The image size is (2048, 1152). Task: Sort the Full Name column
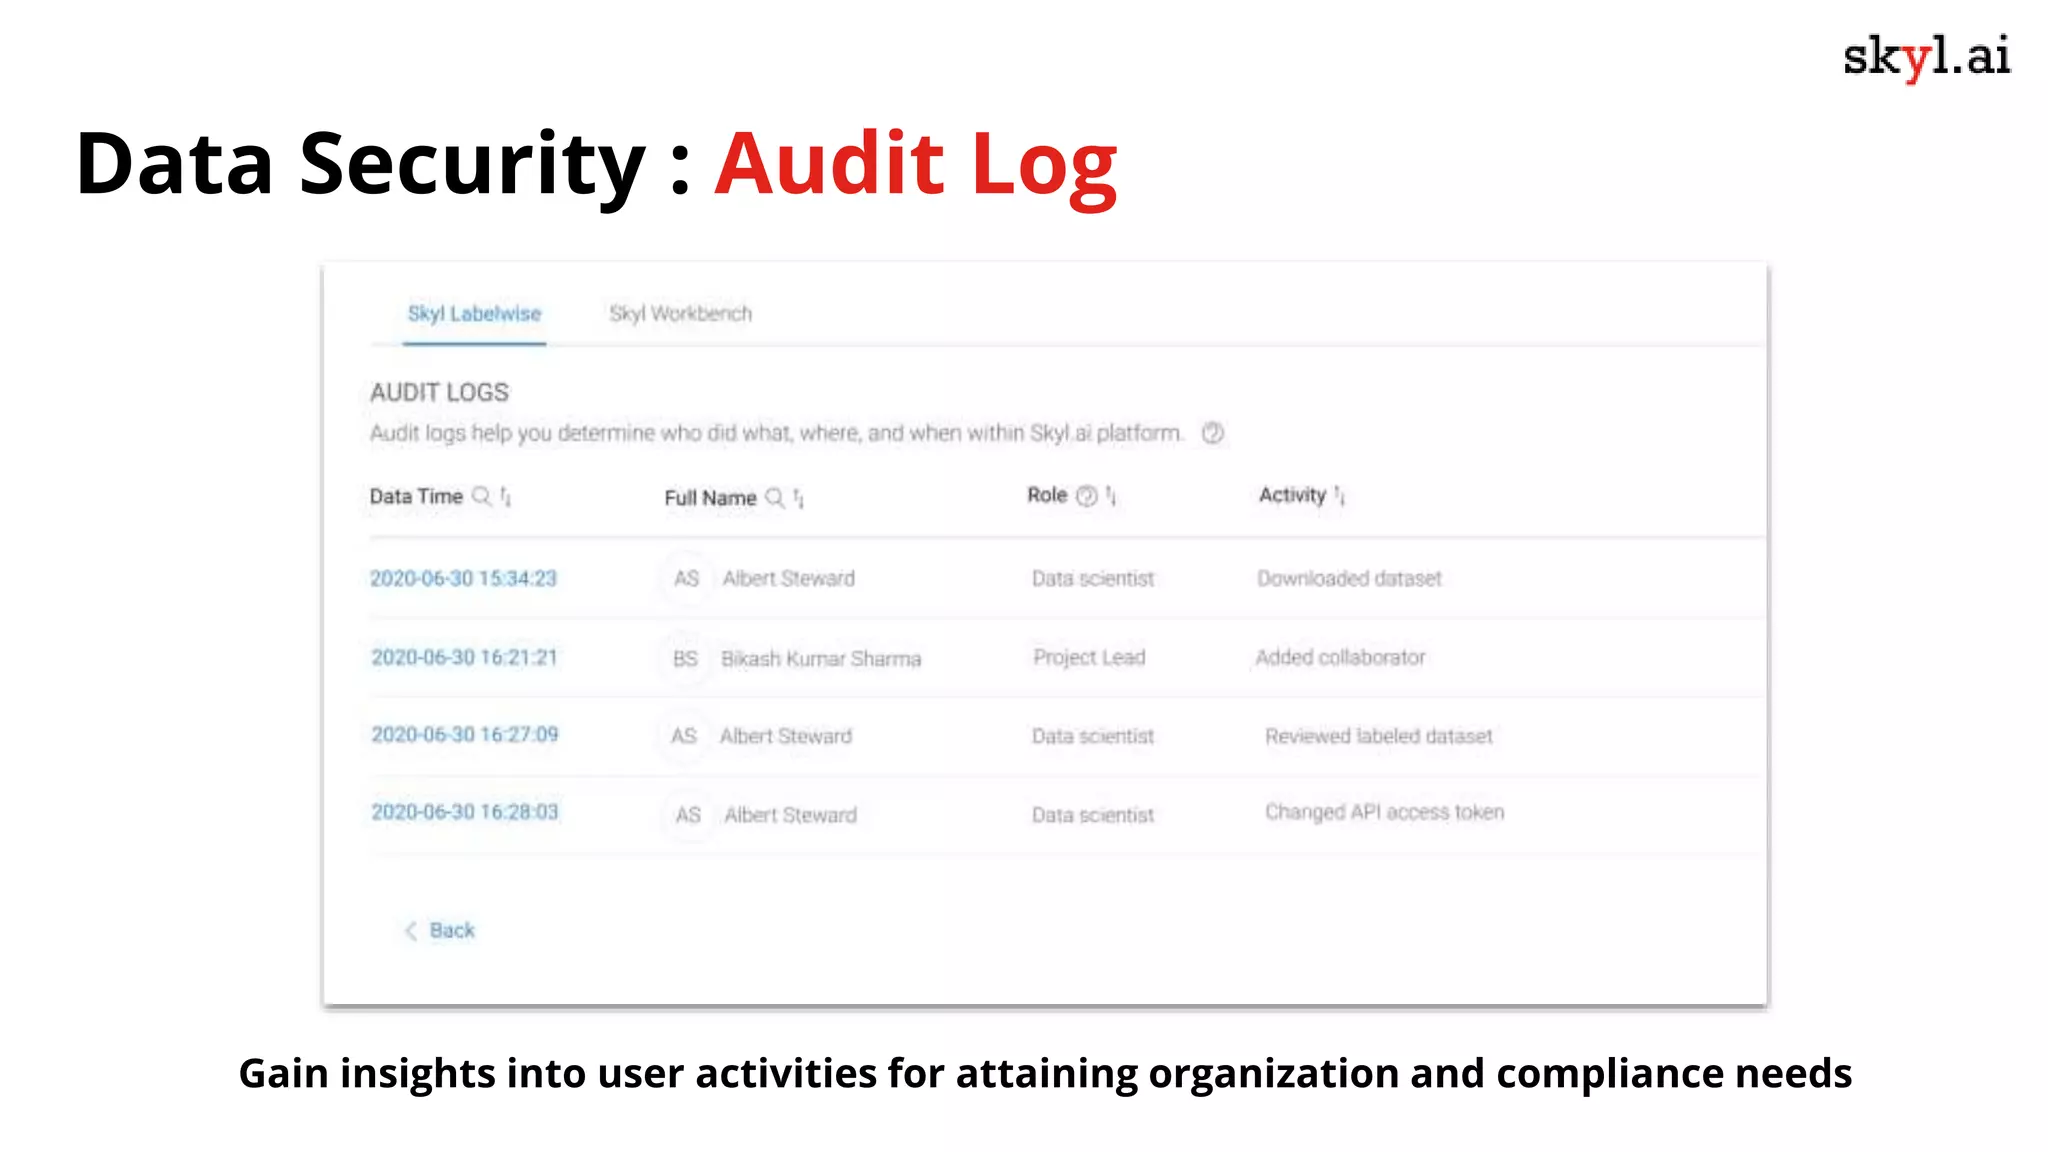pyautogui.click(x=799, y=497)
